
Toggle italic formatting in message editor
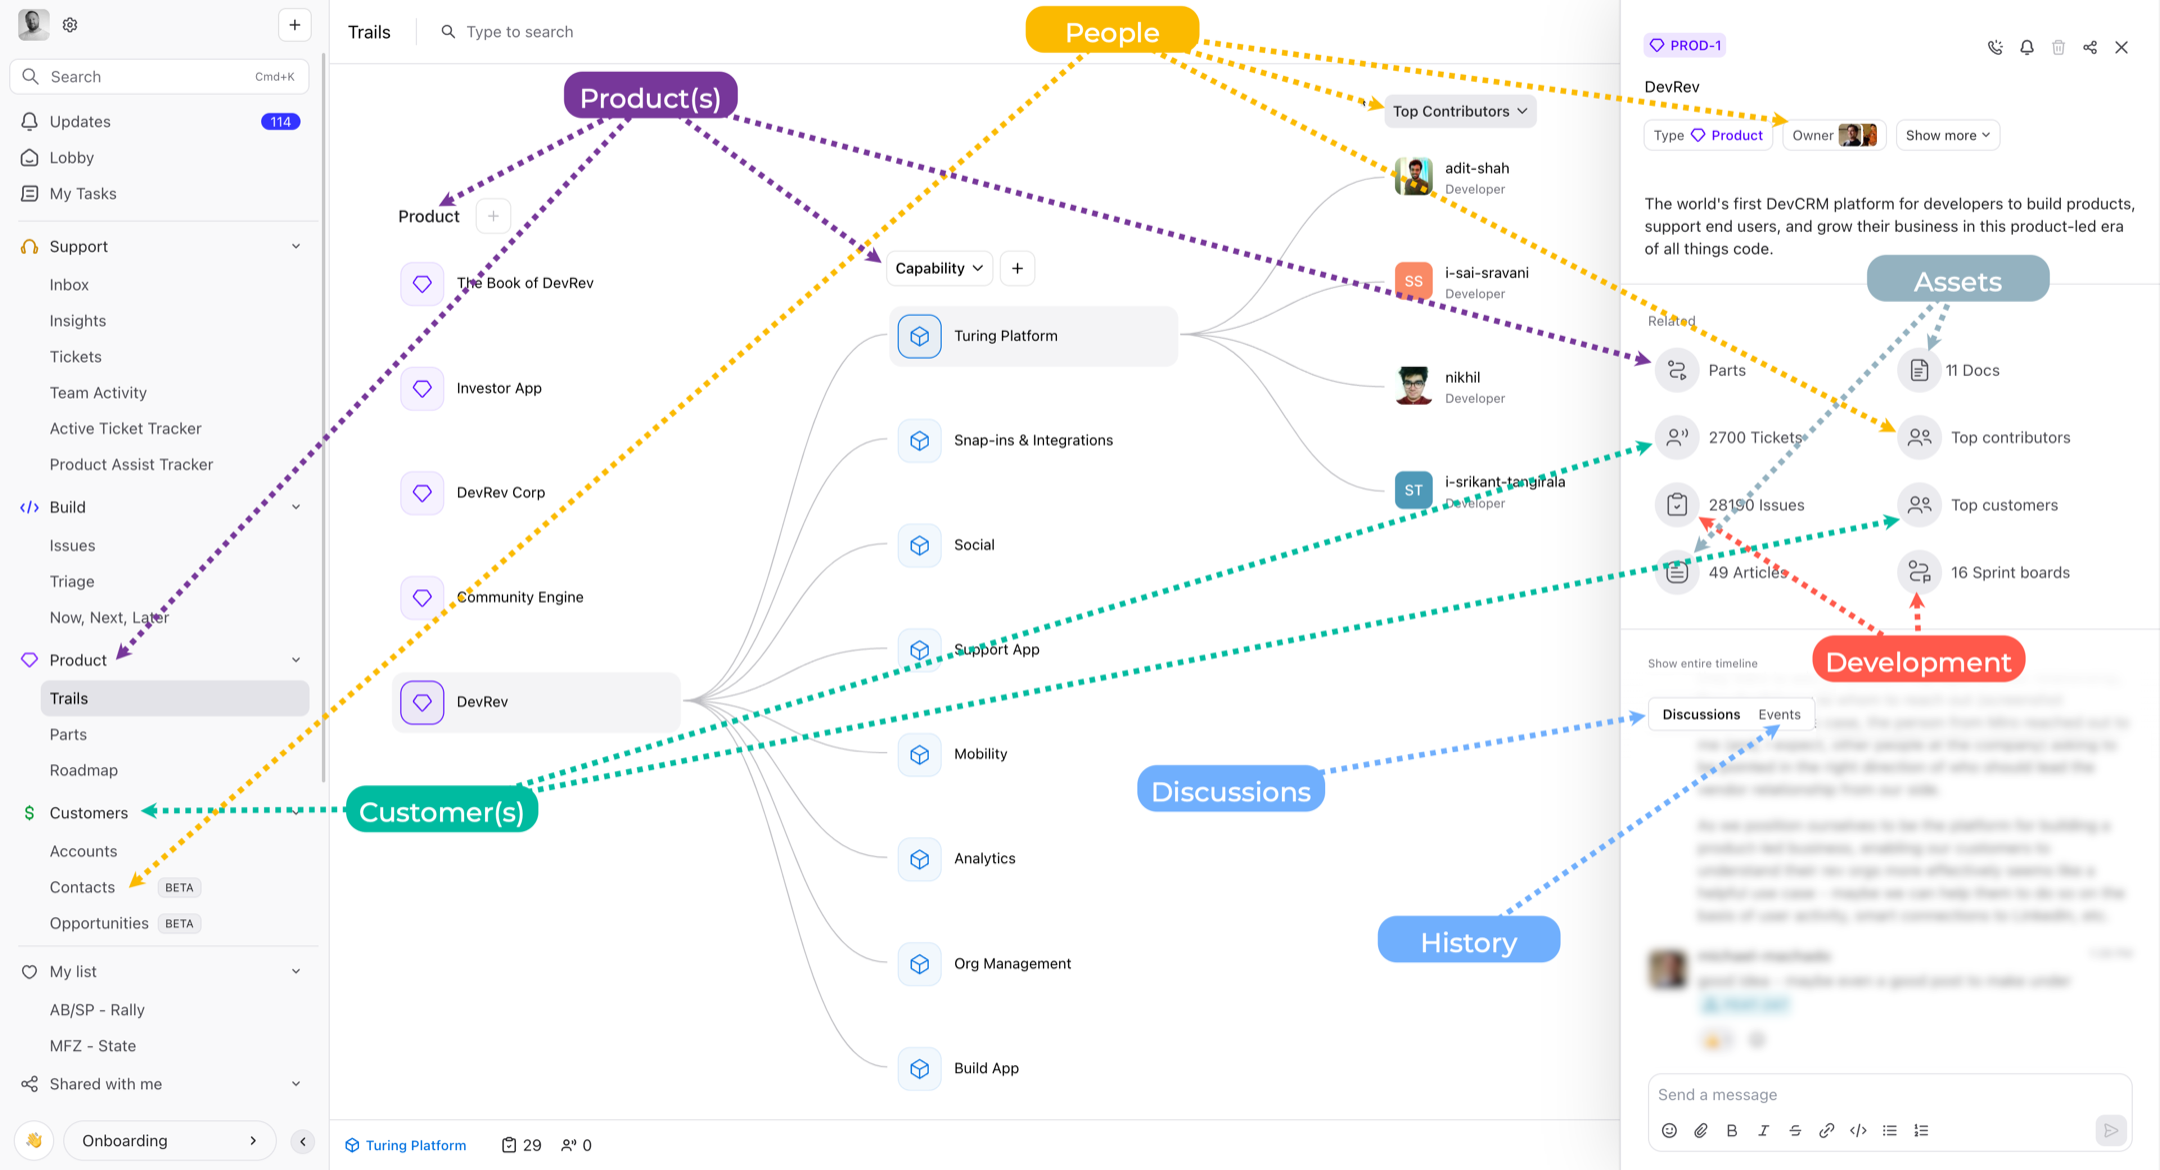tap(1763, 1130)
